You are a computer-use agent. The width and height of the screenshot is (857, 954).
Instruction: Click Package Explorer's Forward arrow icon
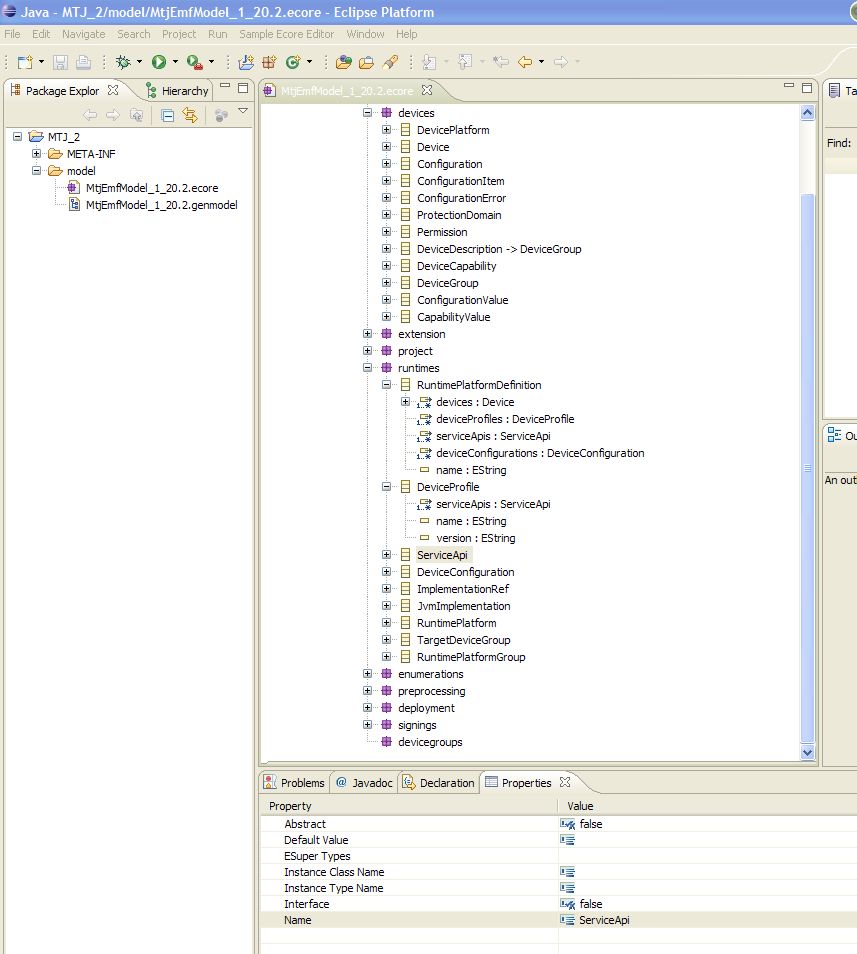113,115
